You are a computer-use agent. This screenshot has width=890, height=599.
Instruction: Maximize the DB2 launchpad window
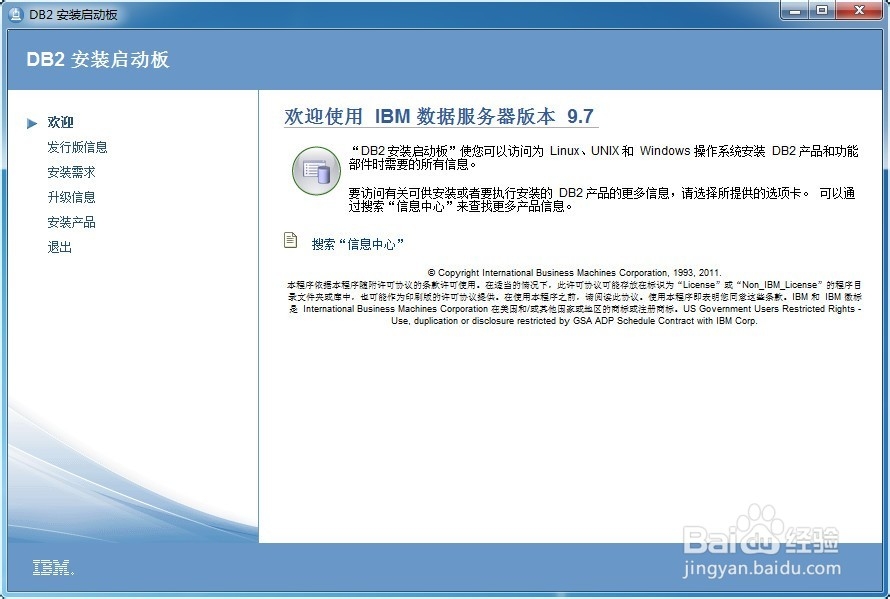tap(823, 11)
